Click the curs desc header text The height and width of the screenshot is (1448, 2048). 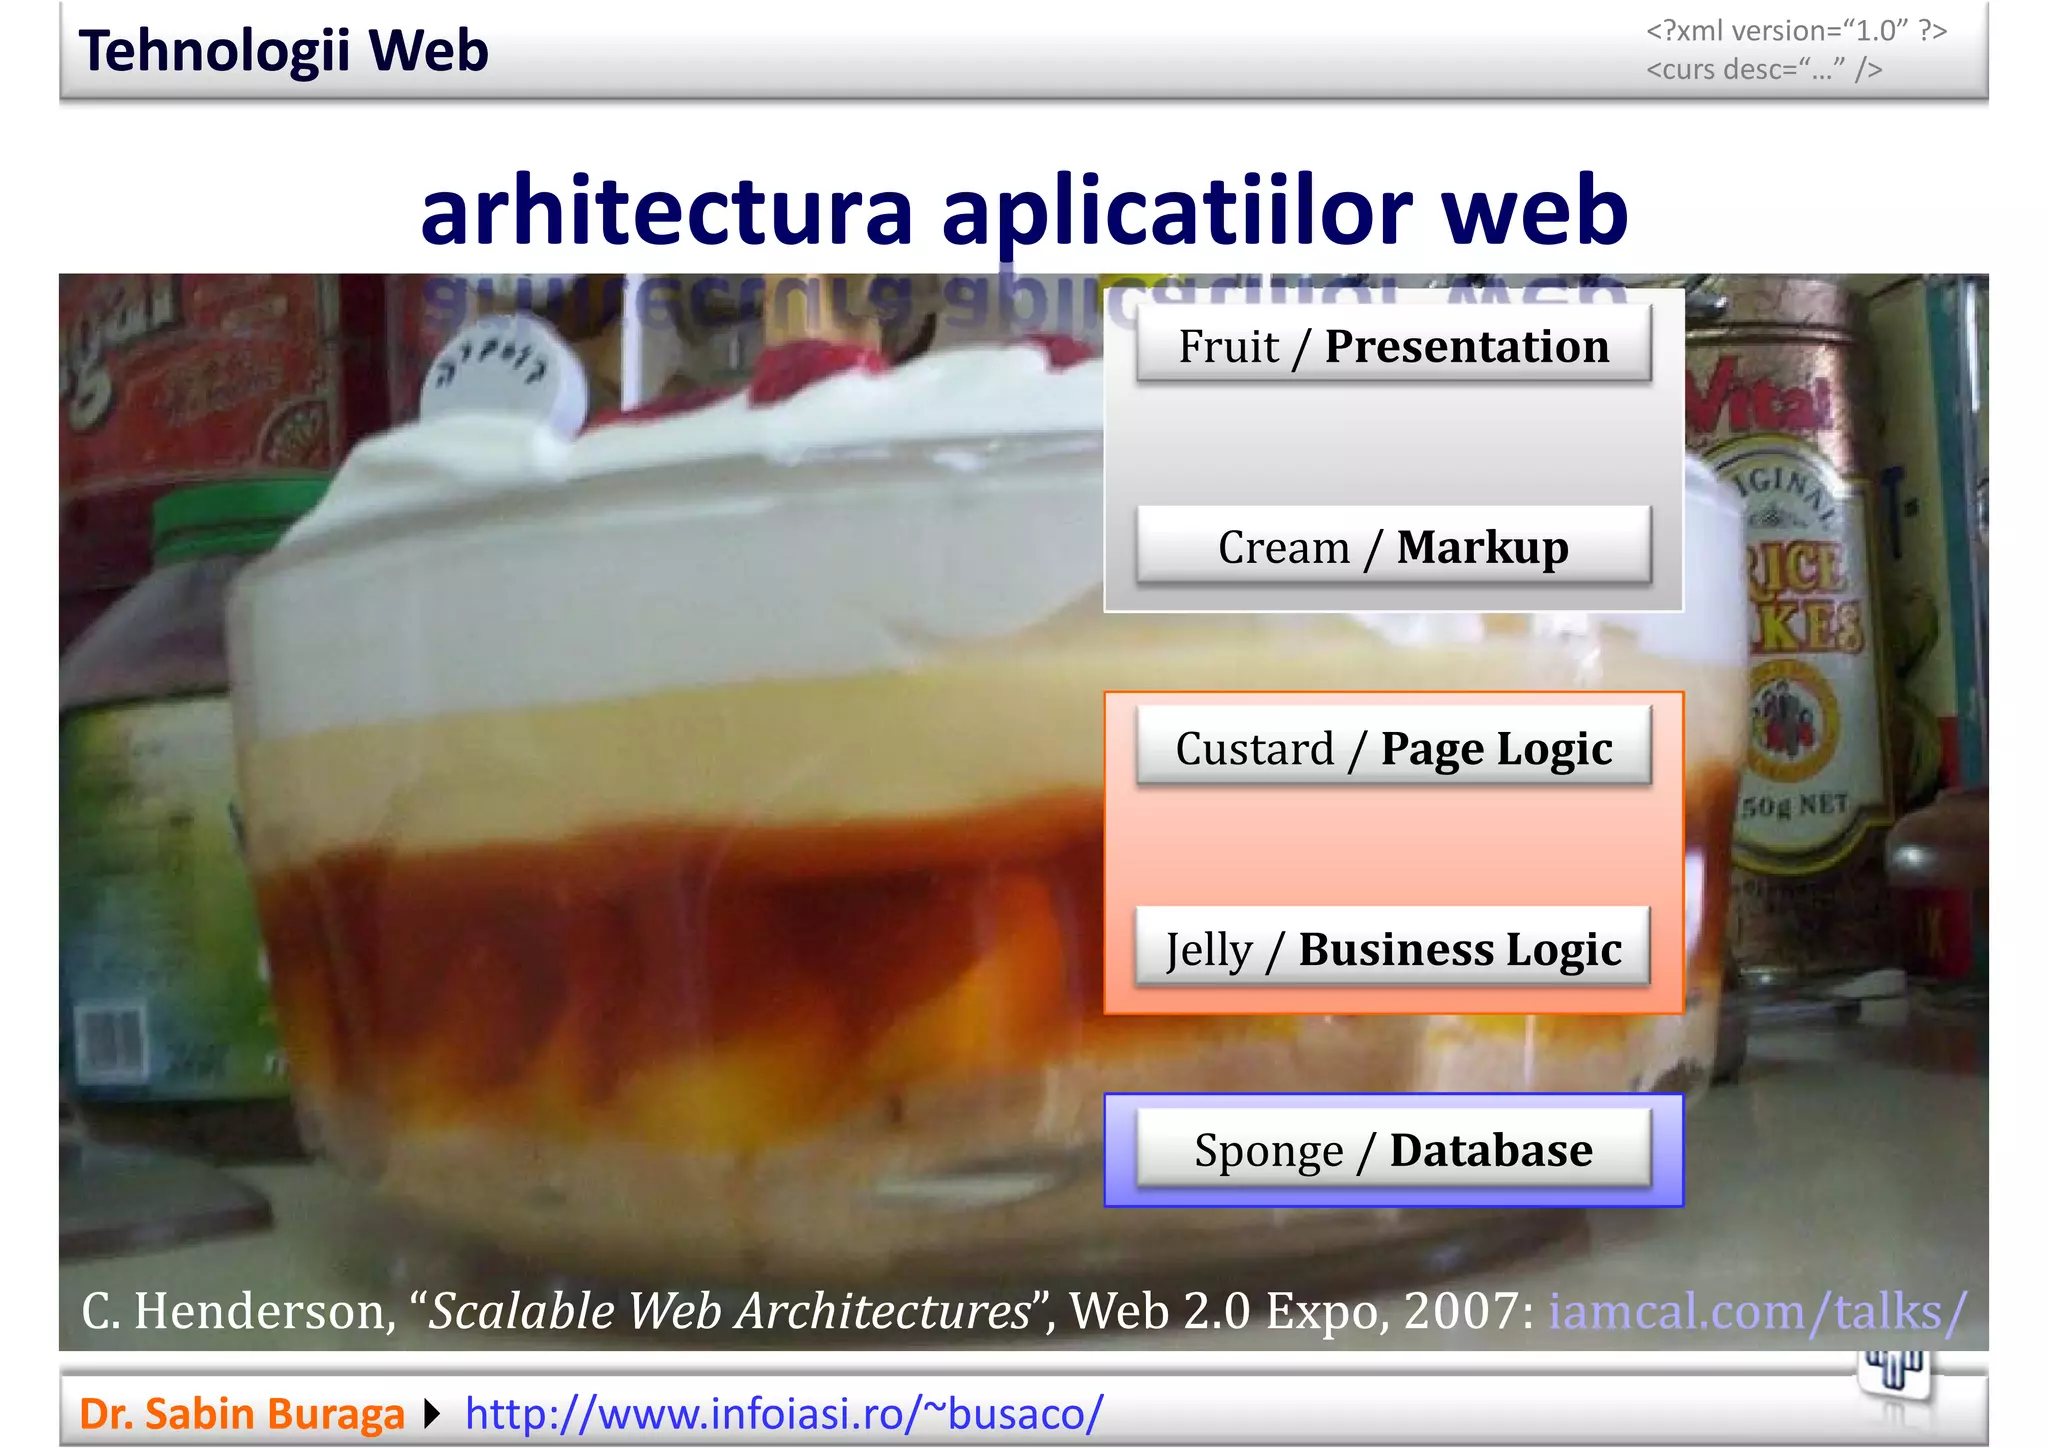pos(1764,69)
